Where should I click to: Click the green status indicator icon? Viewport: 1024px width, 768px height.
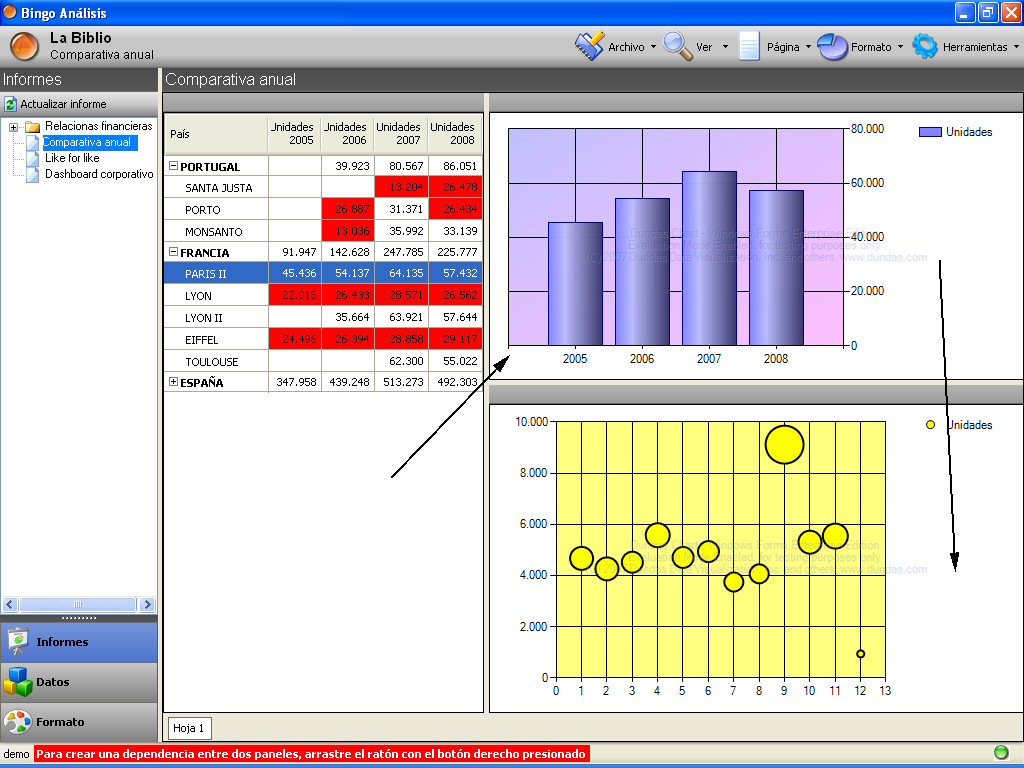click(1001, 752)
